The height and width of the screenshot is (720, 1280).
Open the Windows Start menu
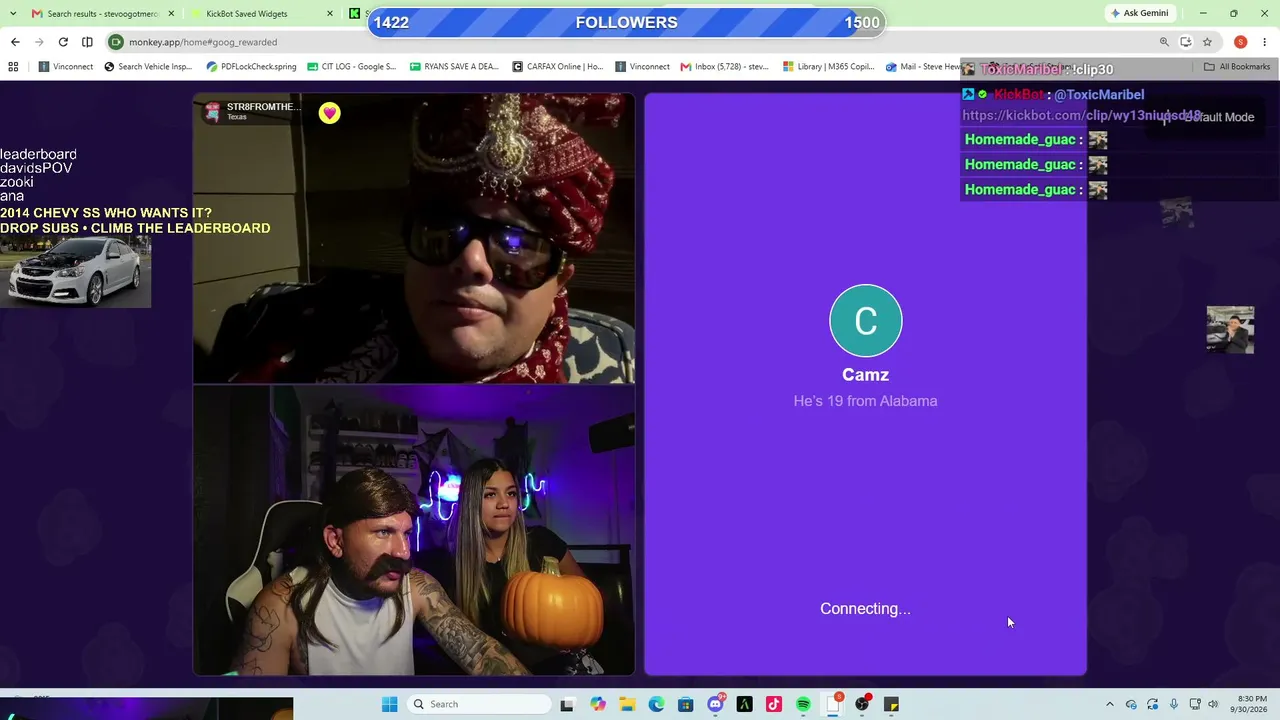389,704
